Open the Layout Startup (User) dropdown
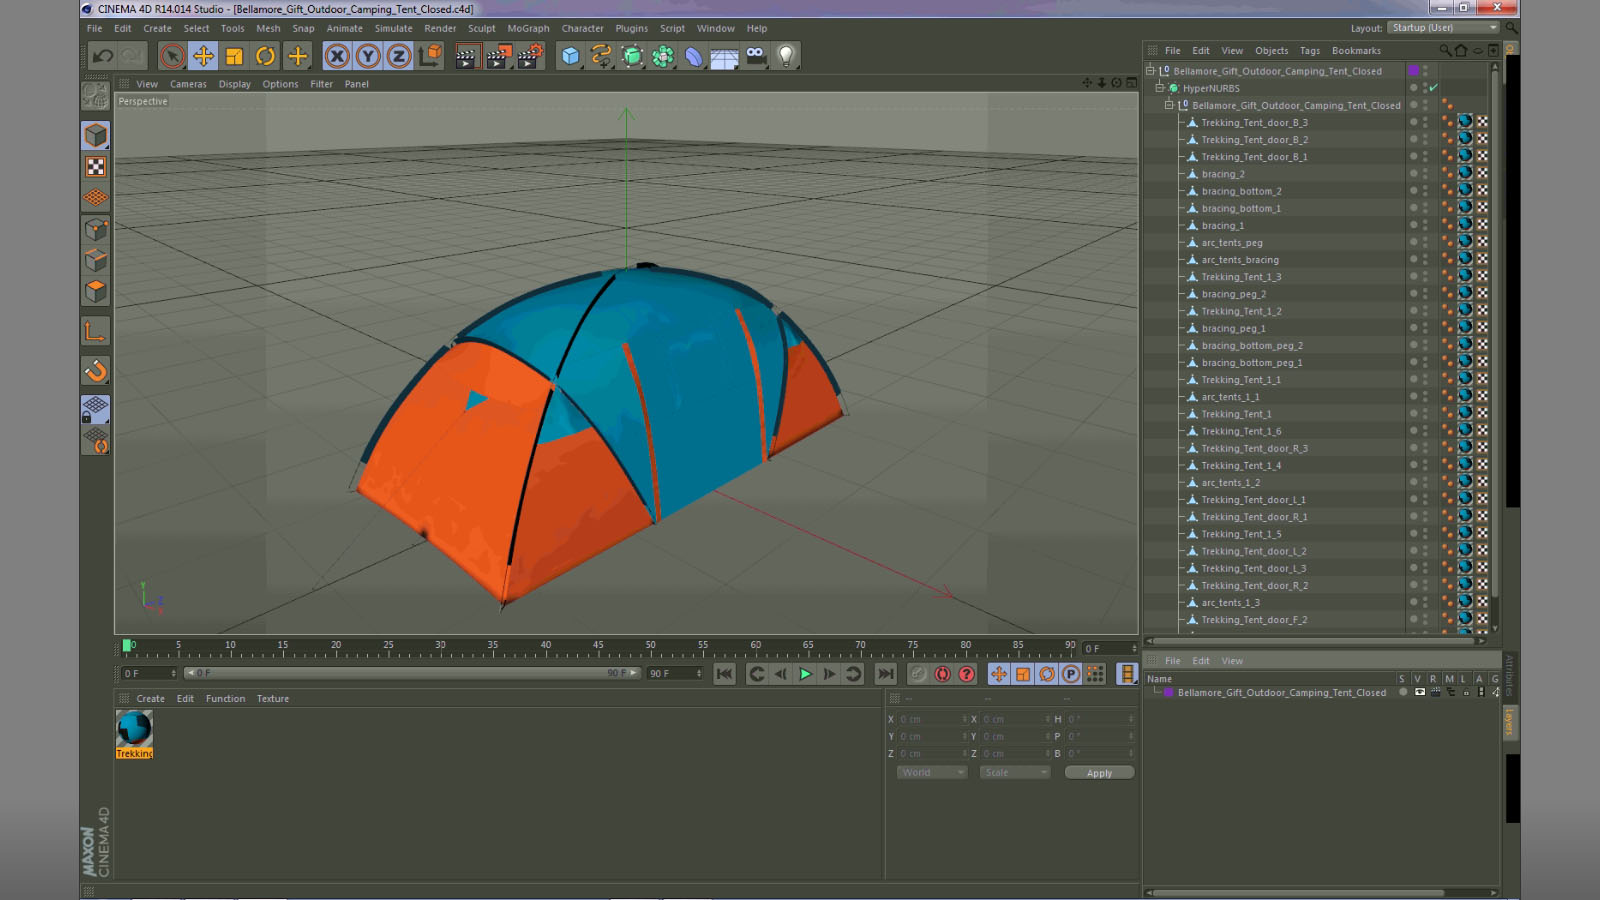1600x900 pixels. (1444, 28)
